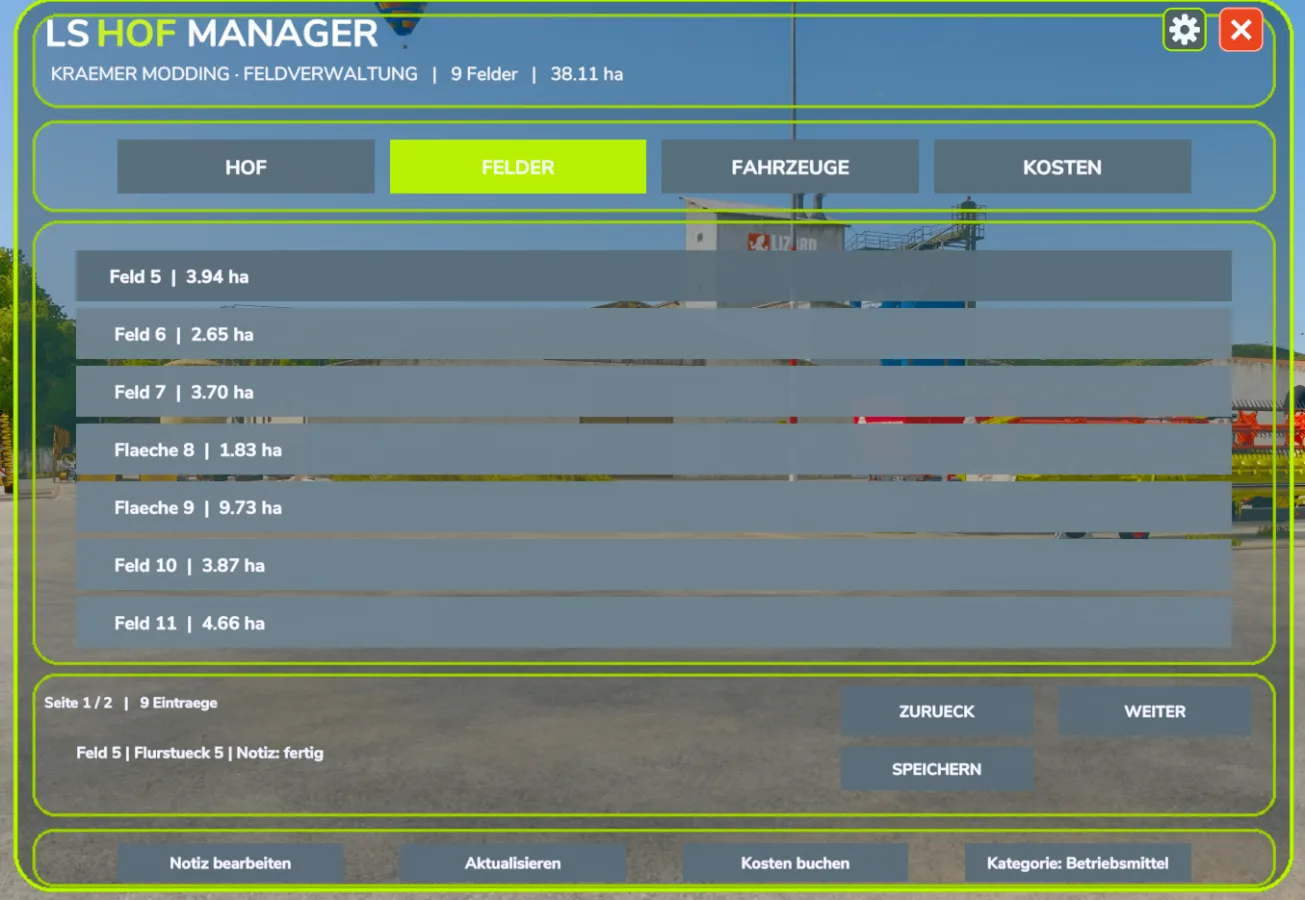Click the Feld 5 note detail text
Image resolution: width=1305 pixels, height=900 pixels.
click(200, 753)
